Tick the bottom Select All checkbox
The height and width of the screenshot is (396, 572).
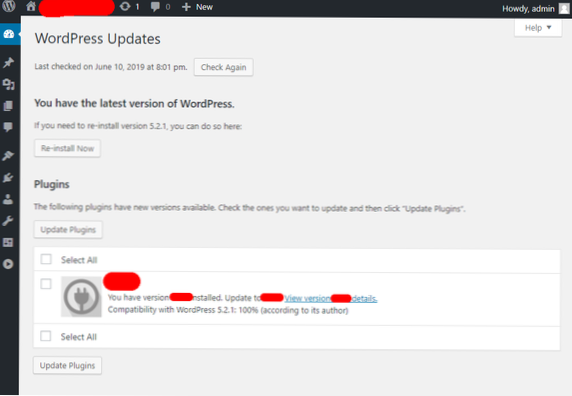[46, 336]
